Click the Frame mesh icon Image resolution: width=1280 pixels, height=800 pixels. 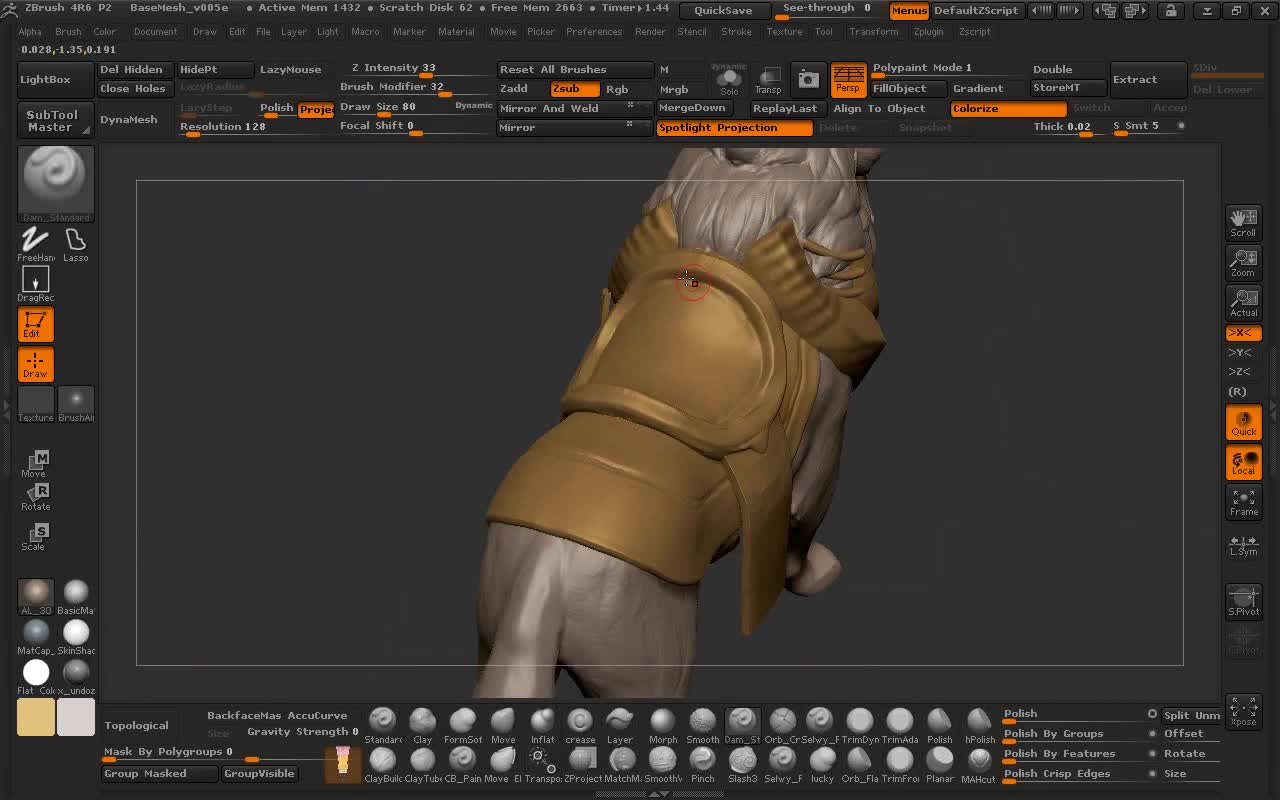1243,502
